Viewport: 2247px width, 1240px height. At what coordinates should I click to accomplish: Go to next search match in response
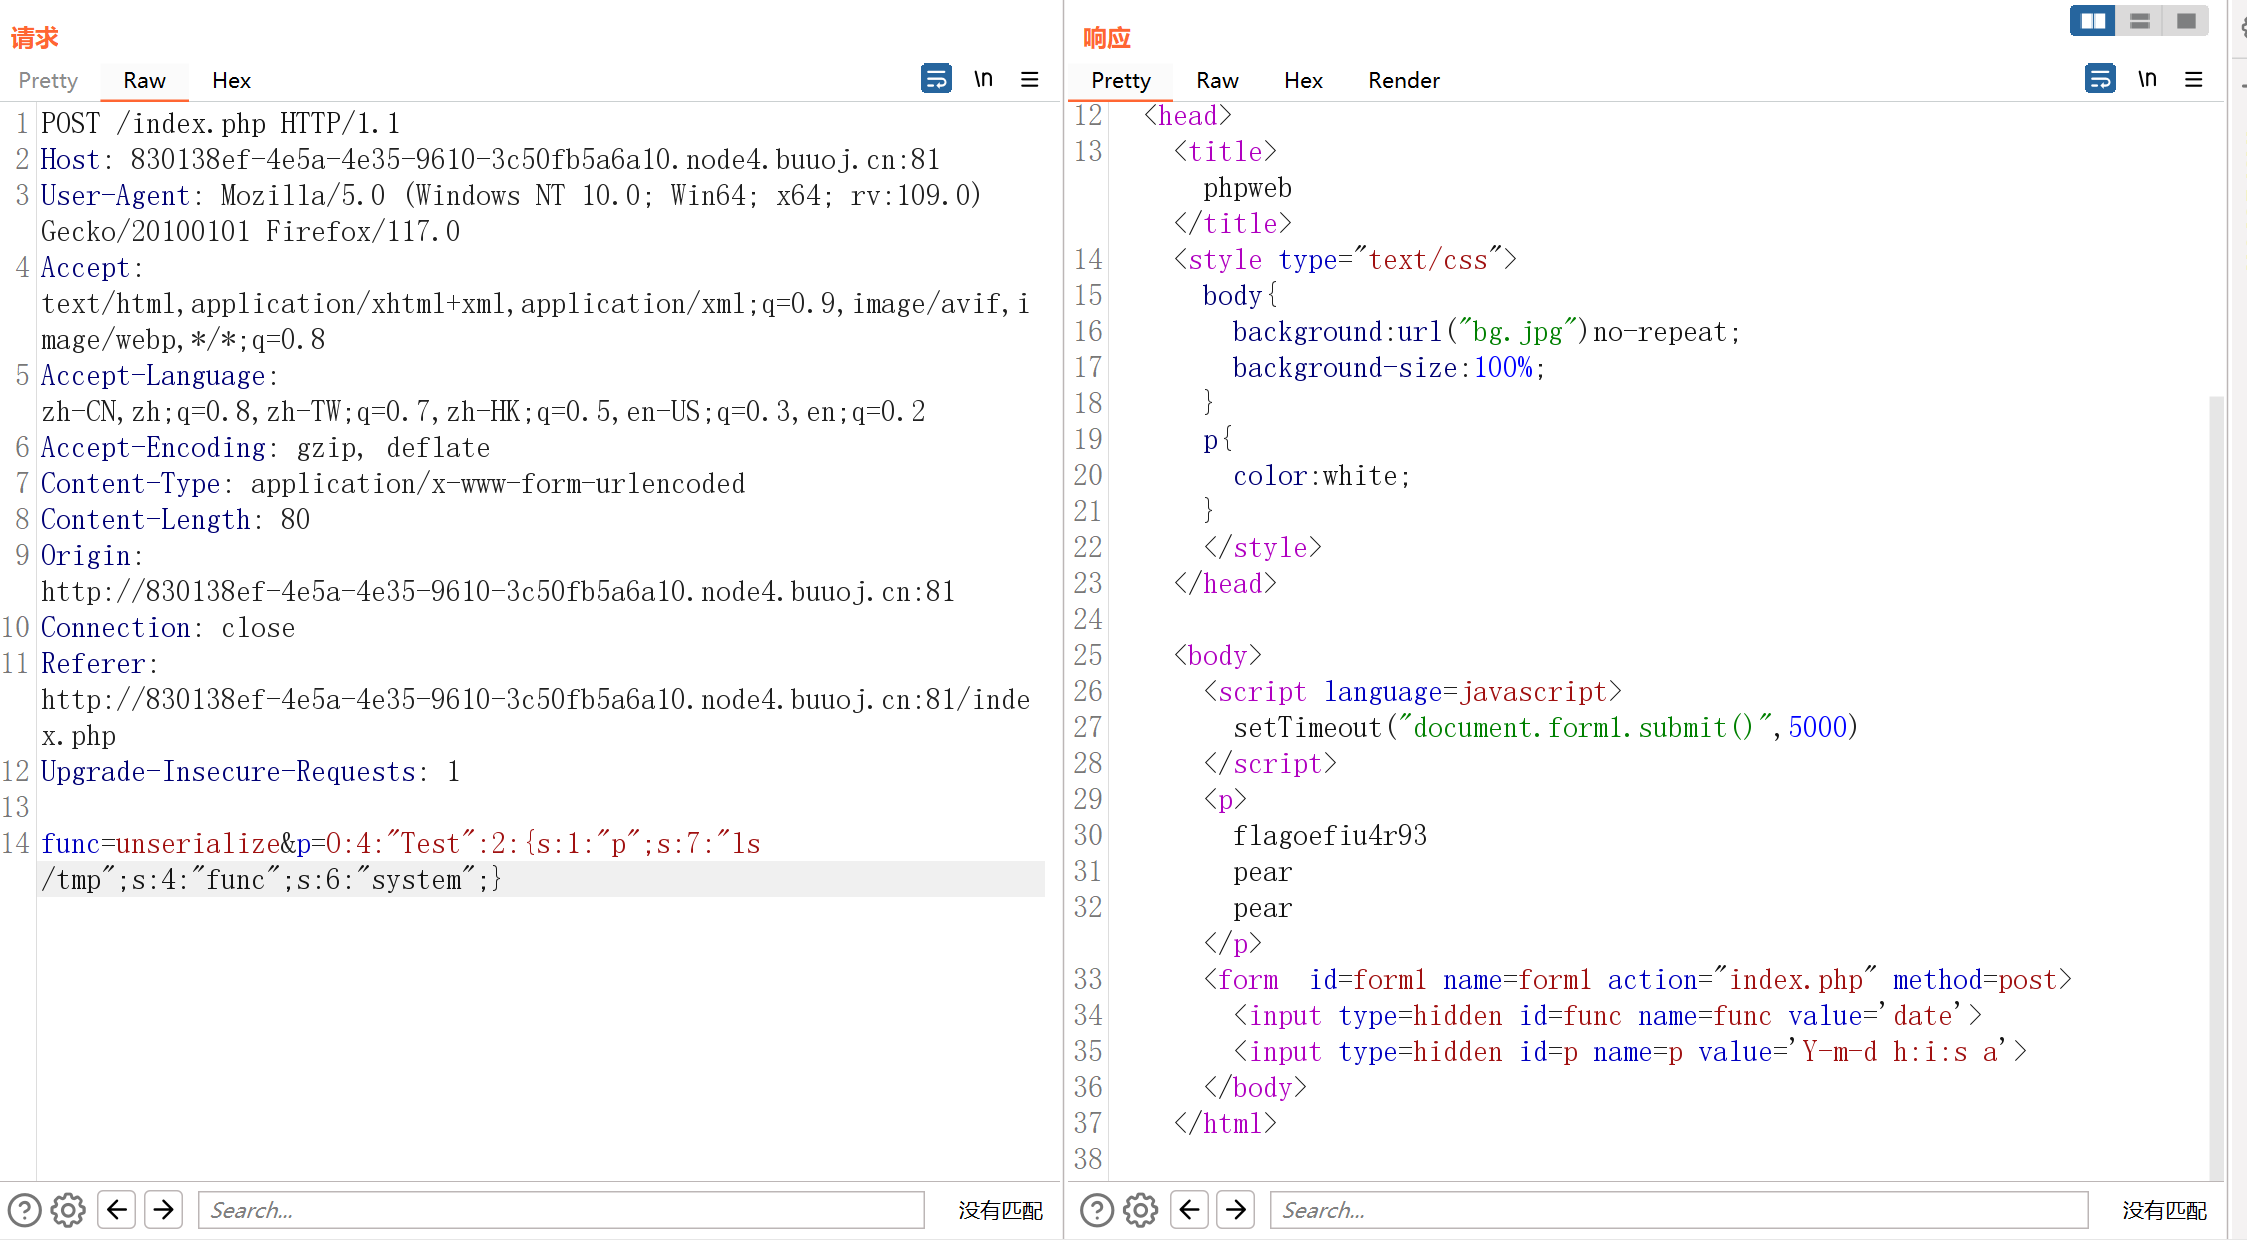(x=1236, y=1210)
